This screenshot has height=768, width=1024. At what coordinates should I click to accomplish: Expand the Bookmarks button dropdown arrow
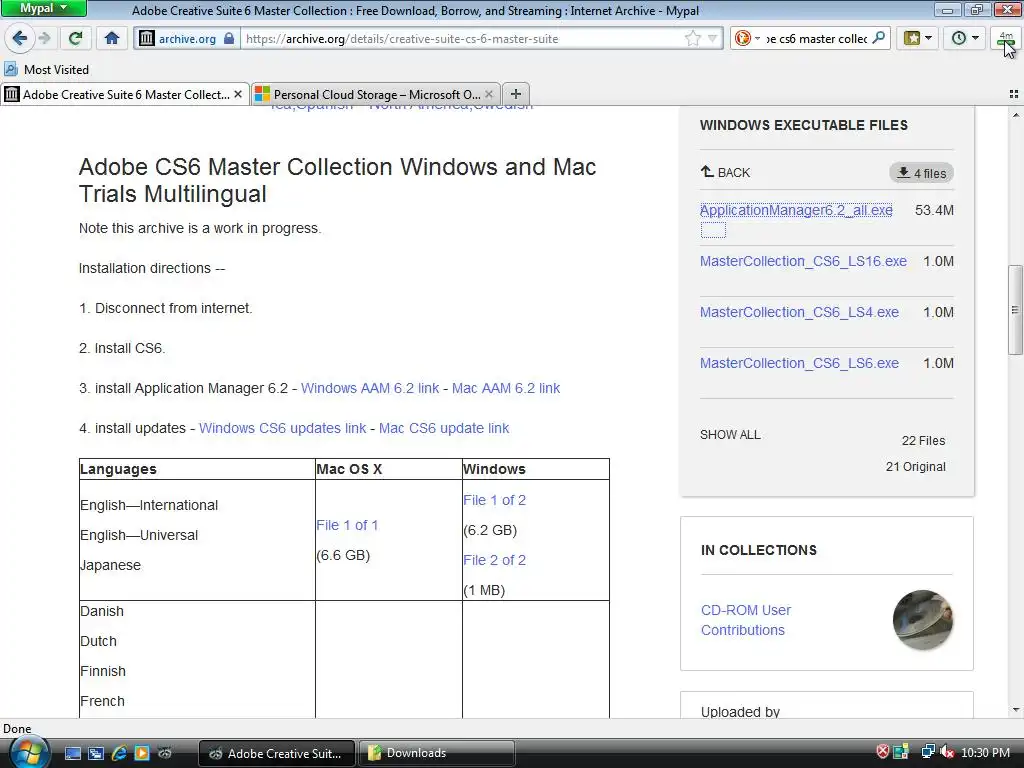(x=929, y=38)
